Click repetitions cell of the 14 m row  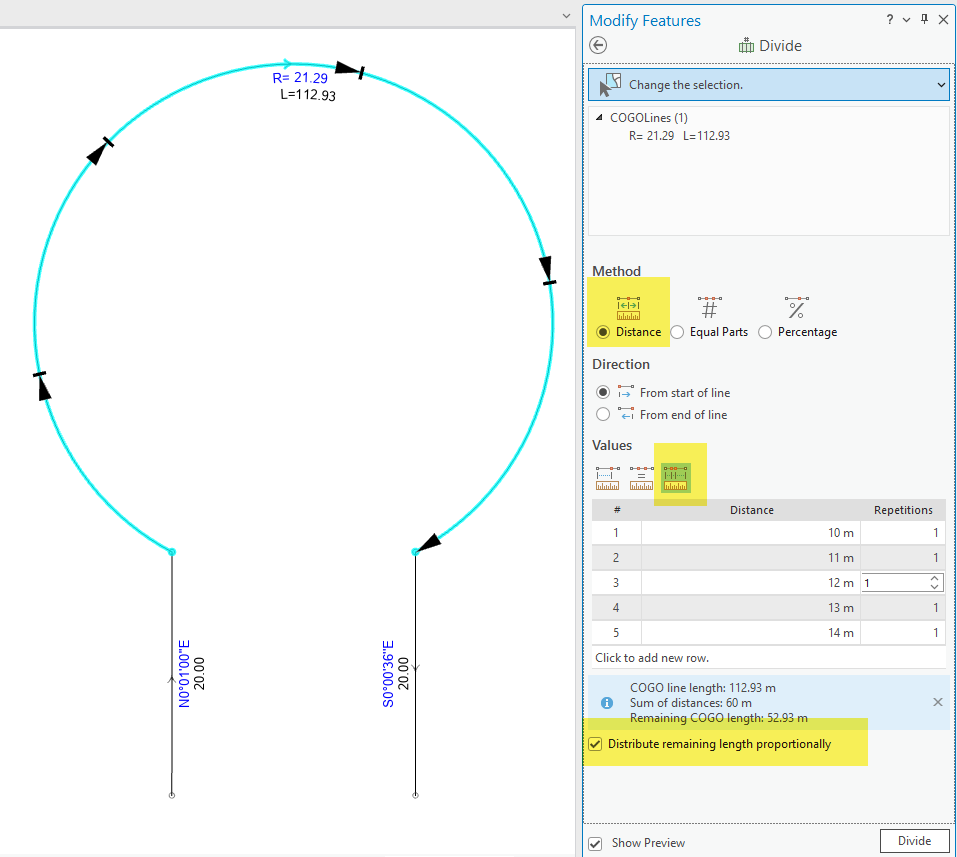tap(903, 633)
